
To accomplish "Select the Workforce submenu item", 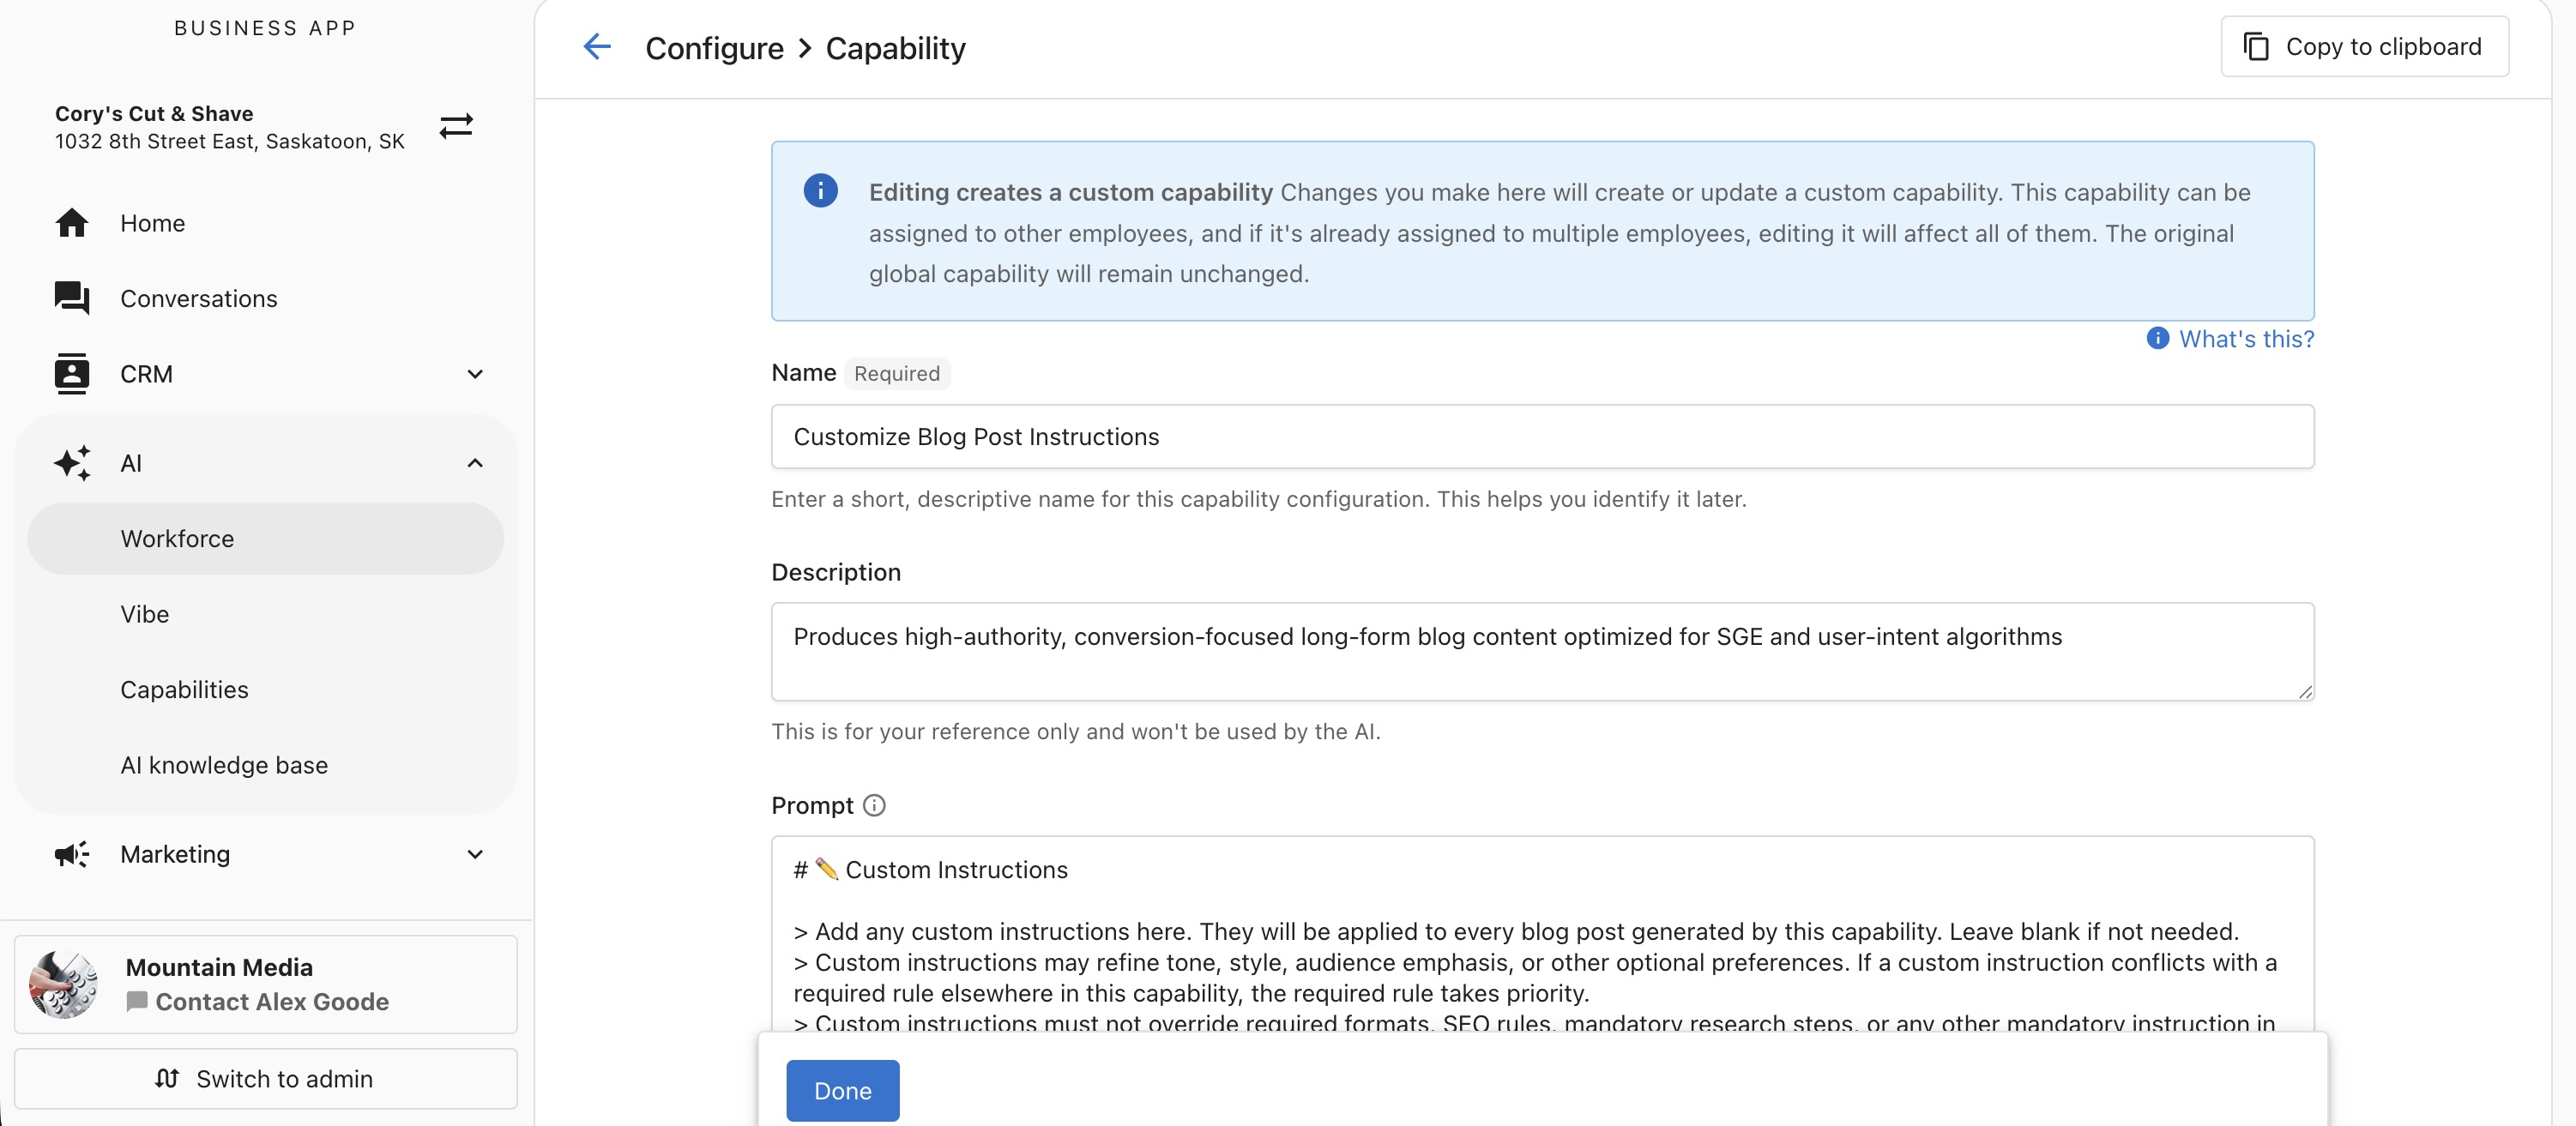I will point(266,538).
